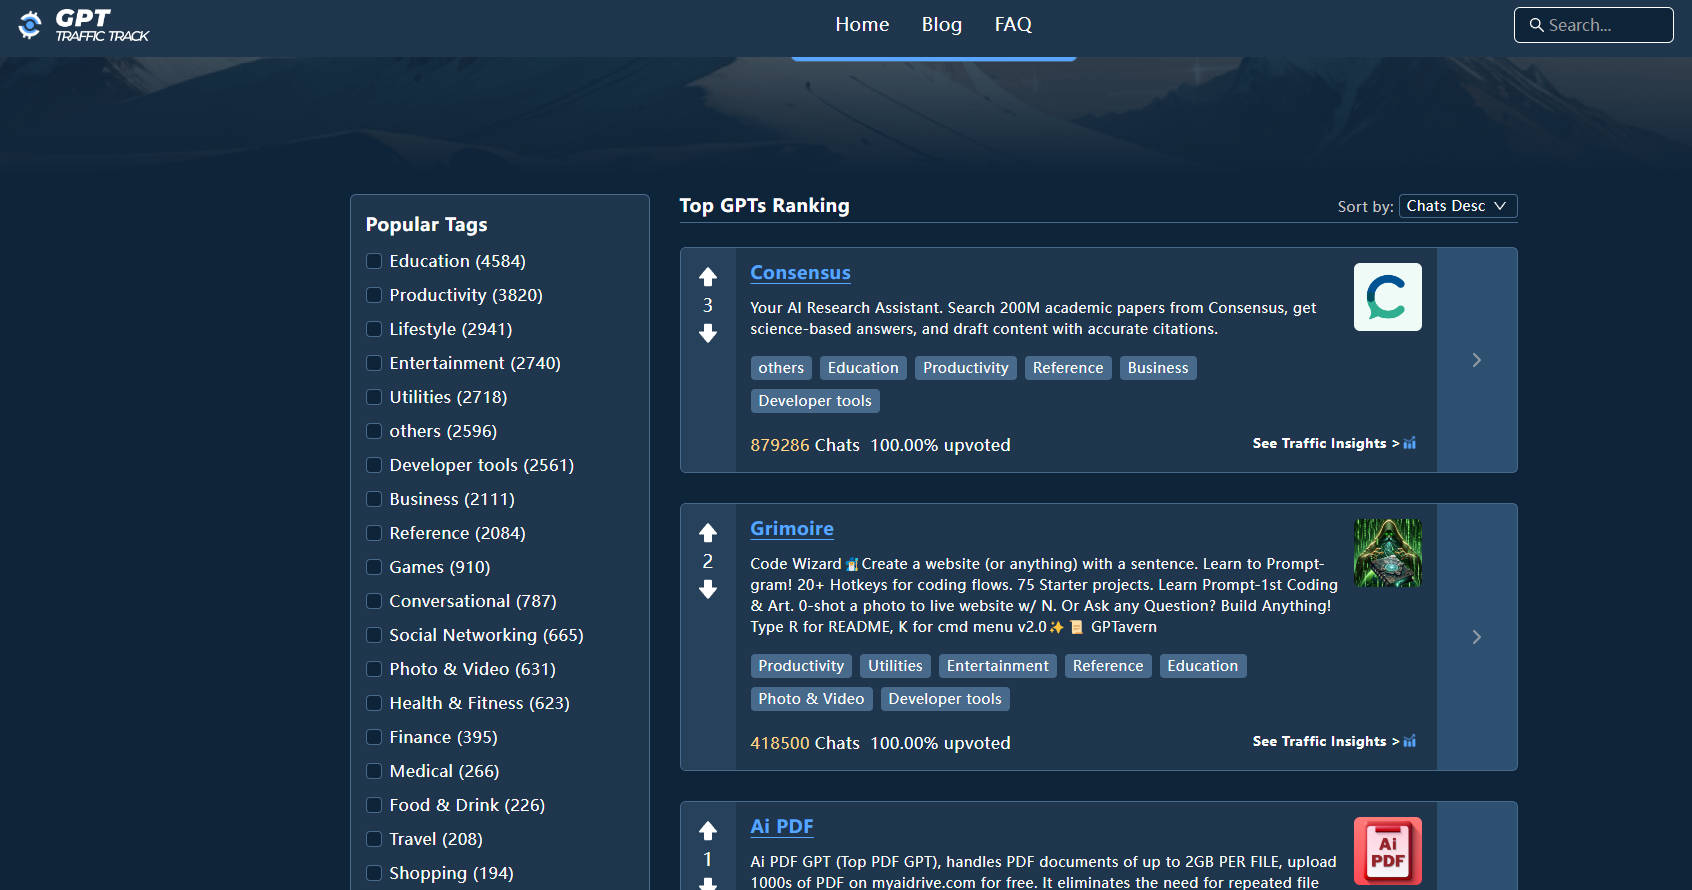Check the Social Networking tag
Viewport: 1692px width, 890px height.
(x=374, y=635)
